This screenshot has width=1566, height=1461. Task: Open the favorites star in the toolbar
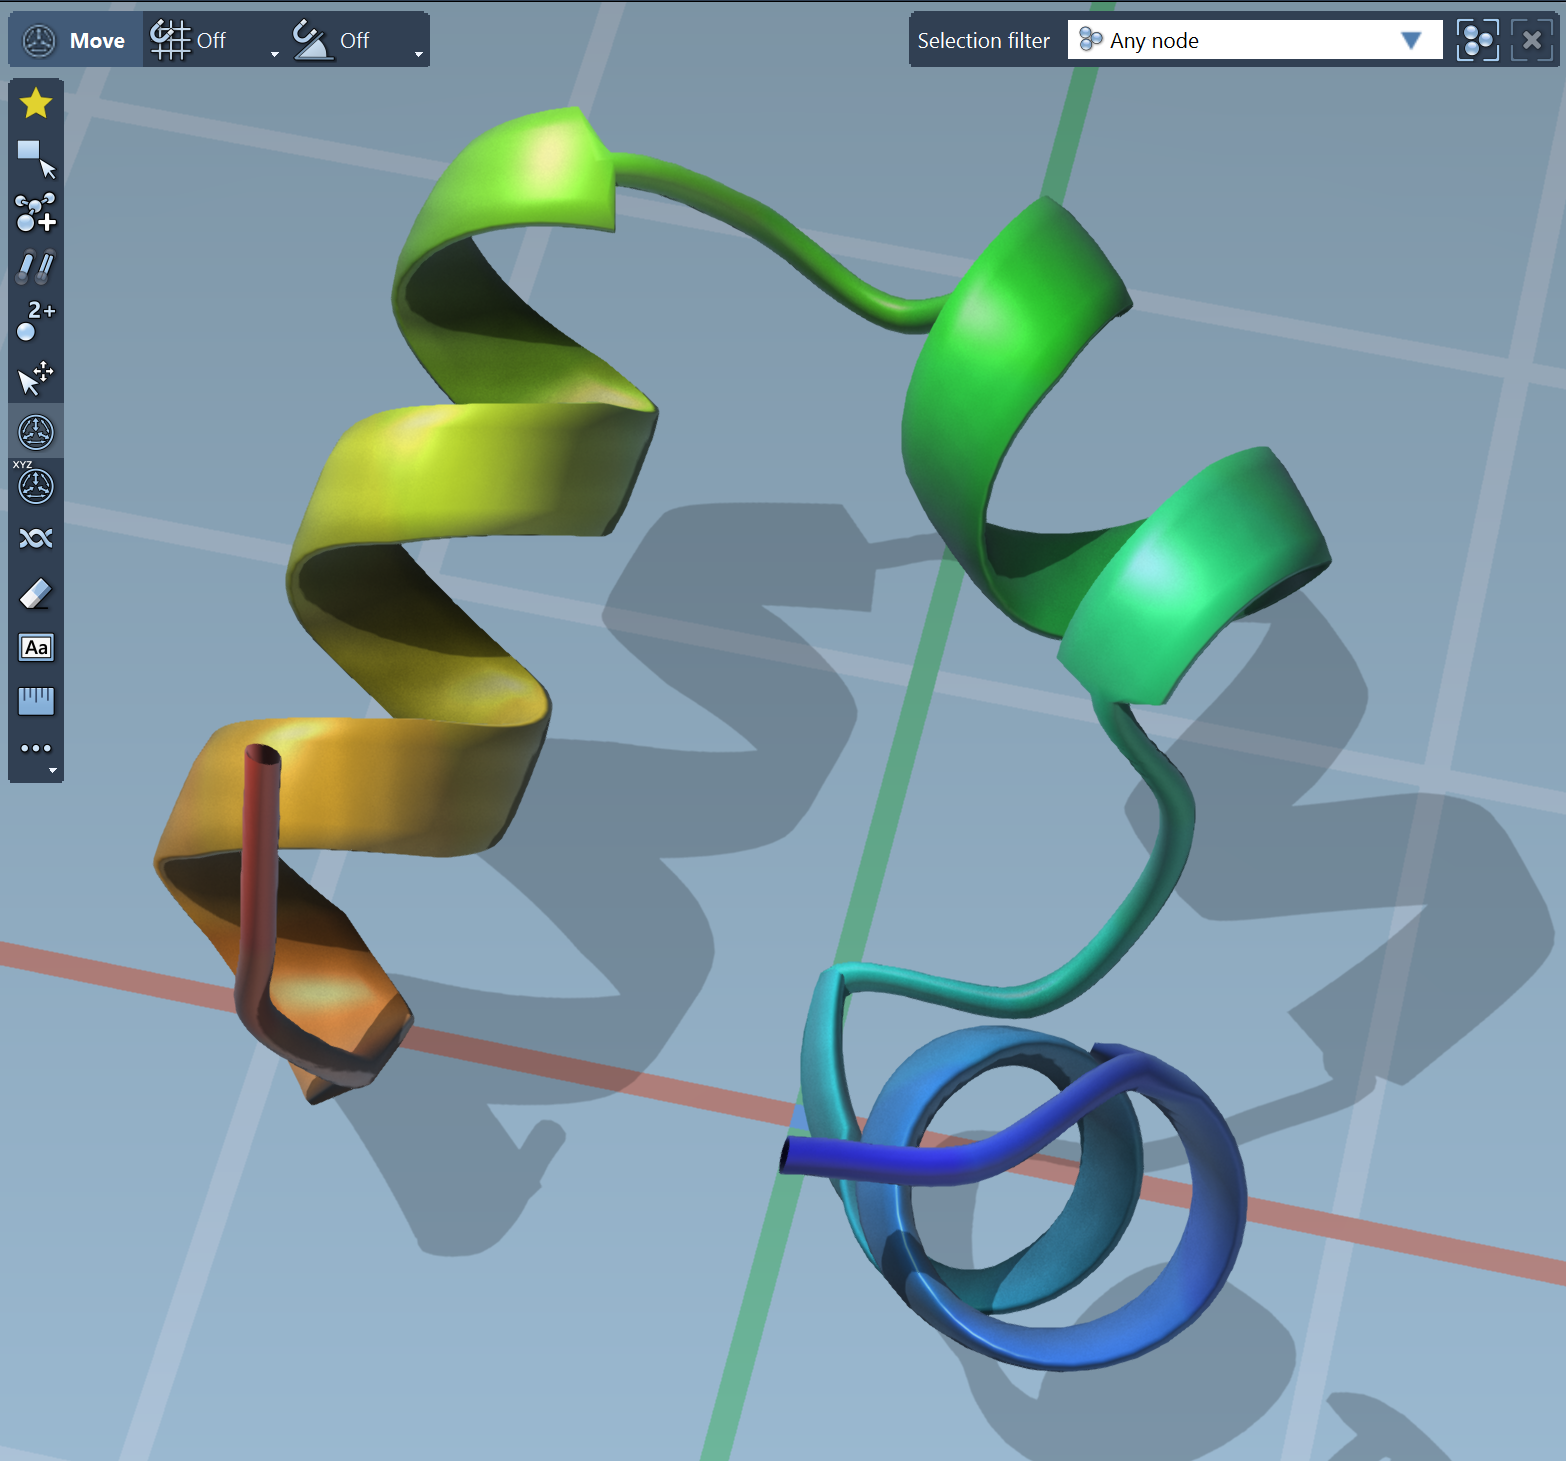pos(36,103)
